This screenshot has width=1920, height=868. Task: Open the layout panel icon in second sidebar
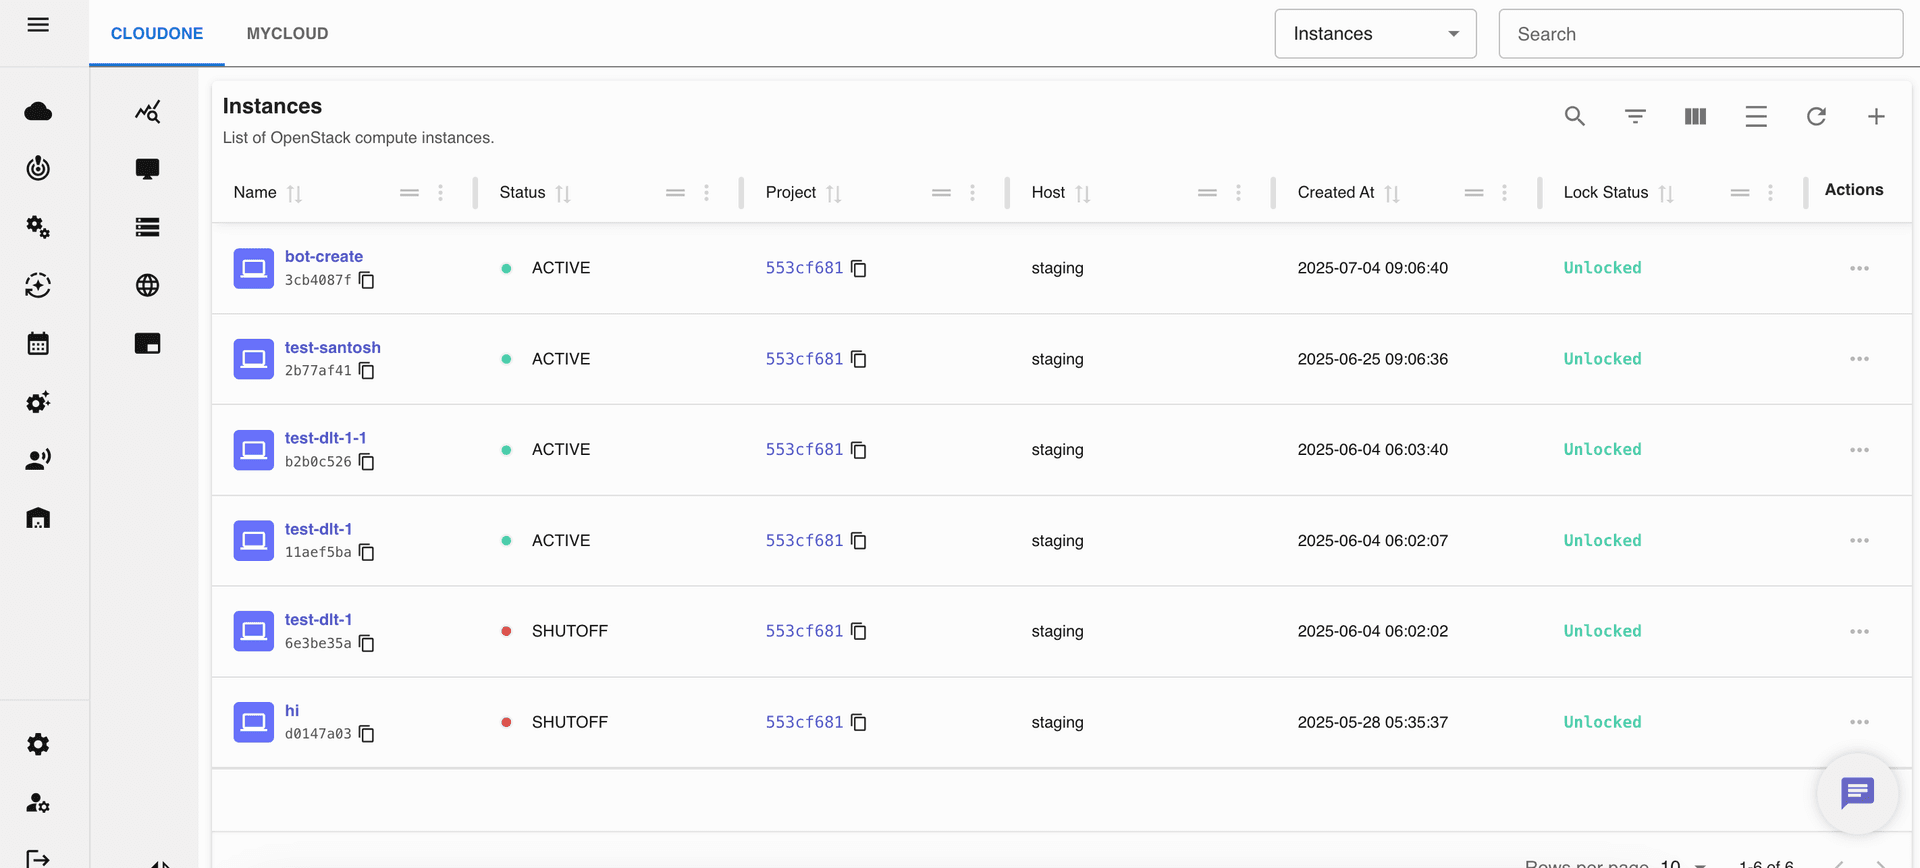(x=147, y=343)
